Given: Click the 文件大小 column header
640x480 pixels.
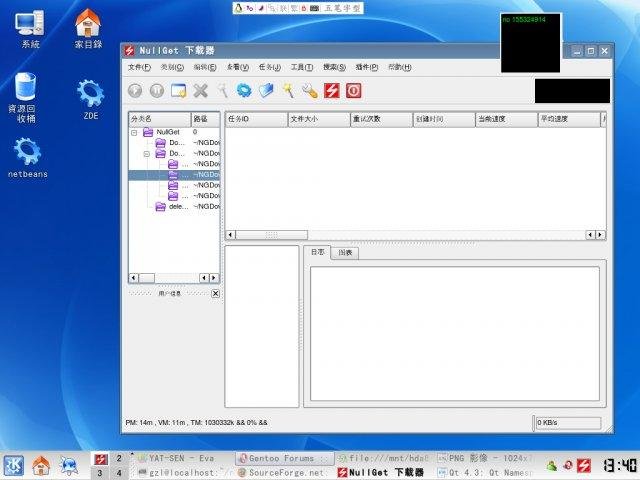Looking at the screenshot, I should pyautogui.click(x=319, y=119).
